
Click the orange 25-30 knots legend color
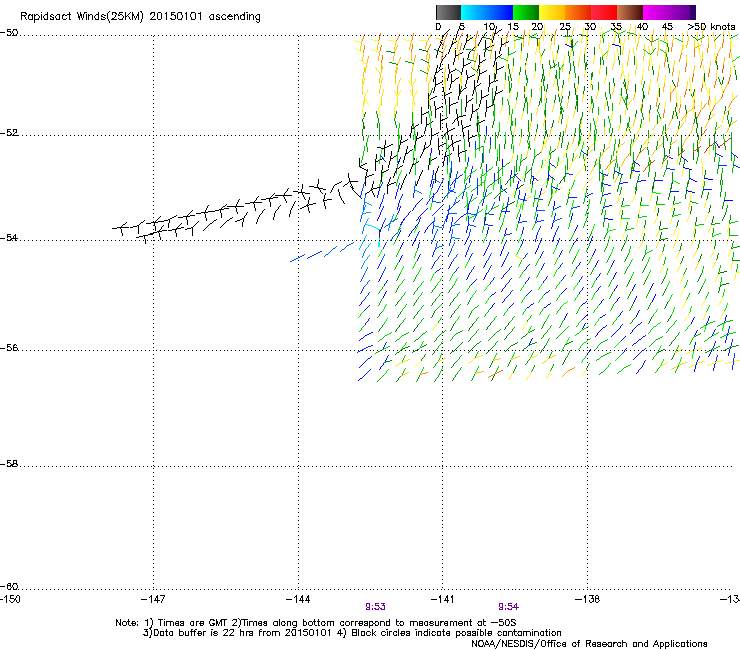pyautogui.click(x=578, y=12)
